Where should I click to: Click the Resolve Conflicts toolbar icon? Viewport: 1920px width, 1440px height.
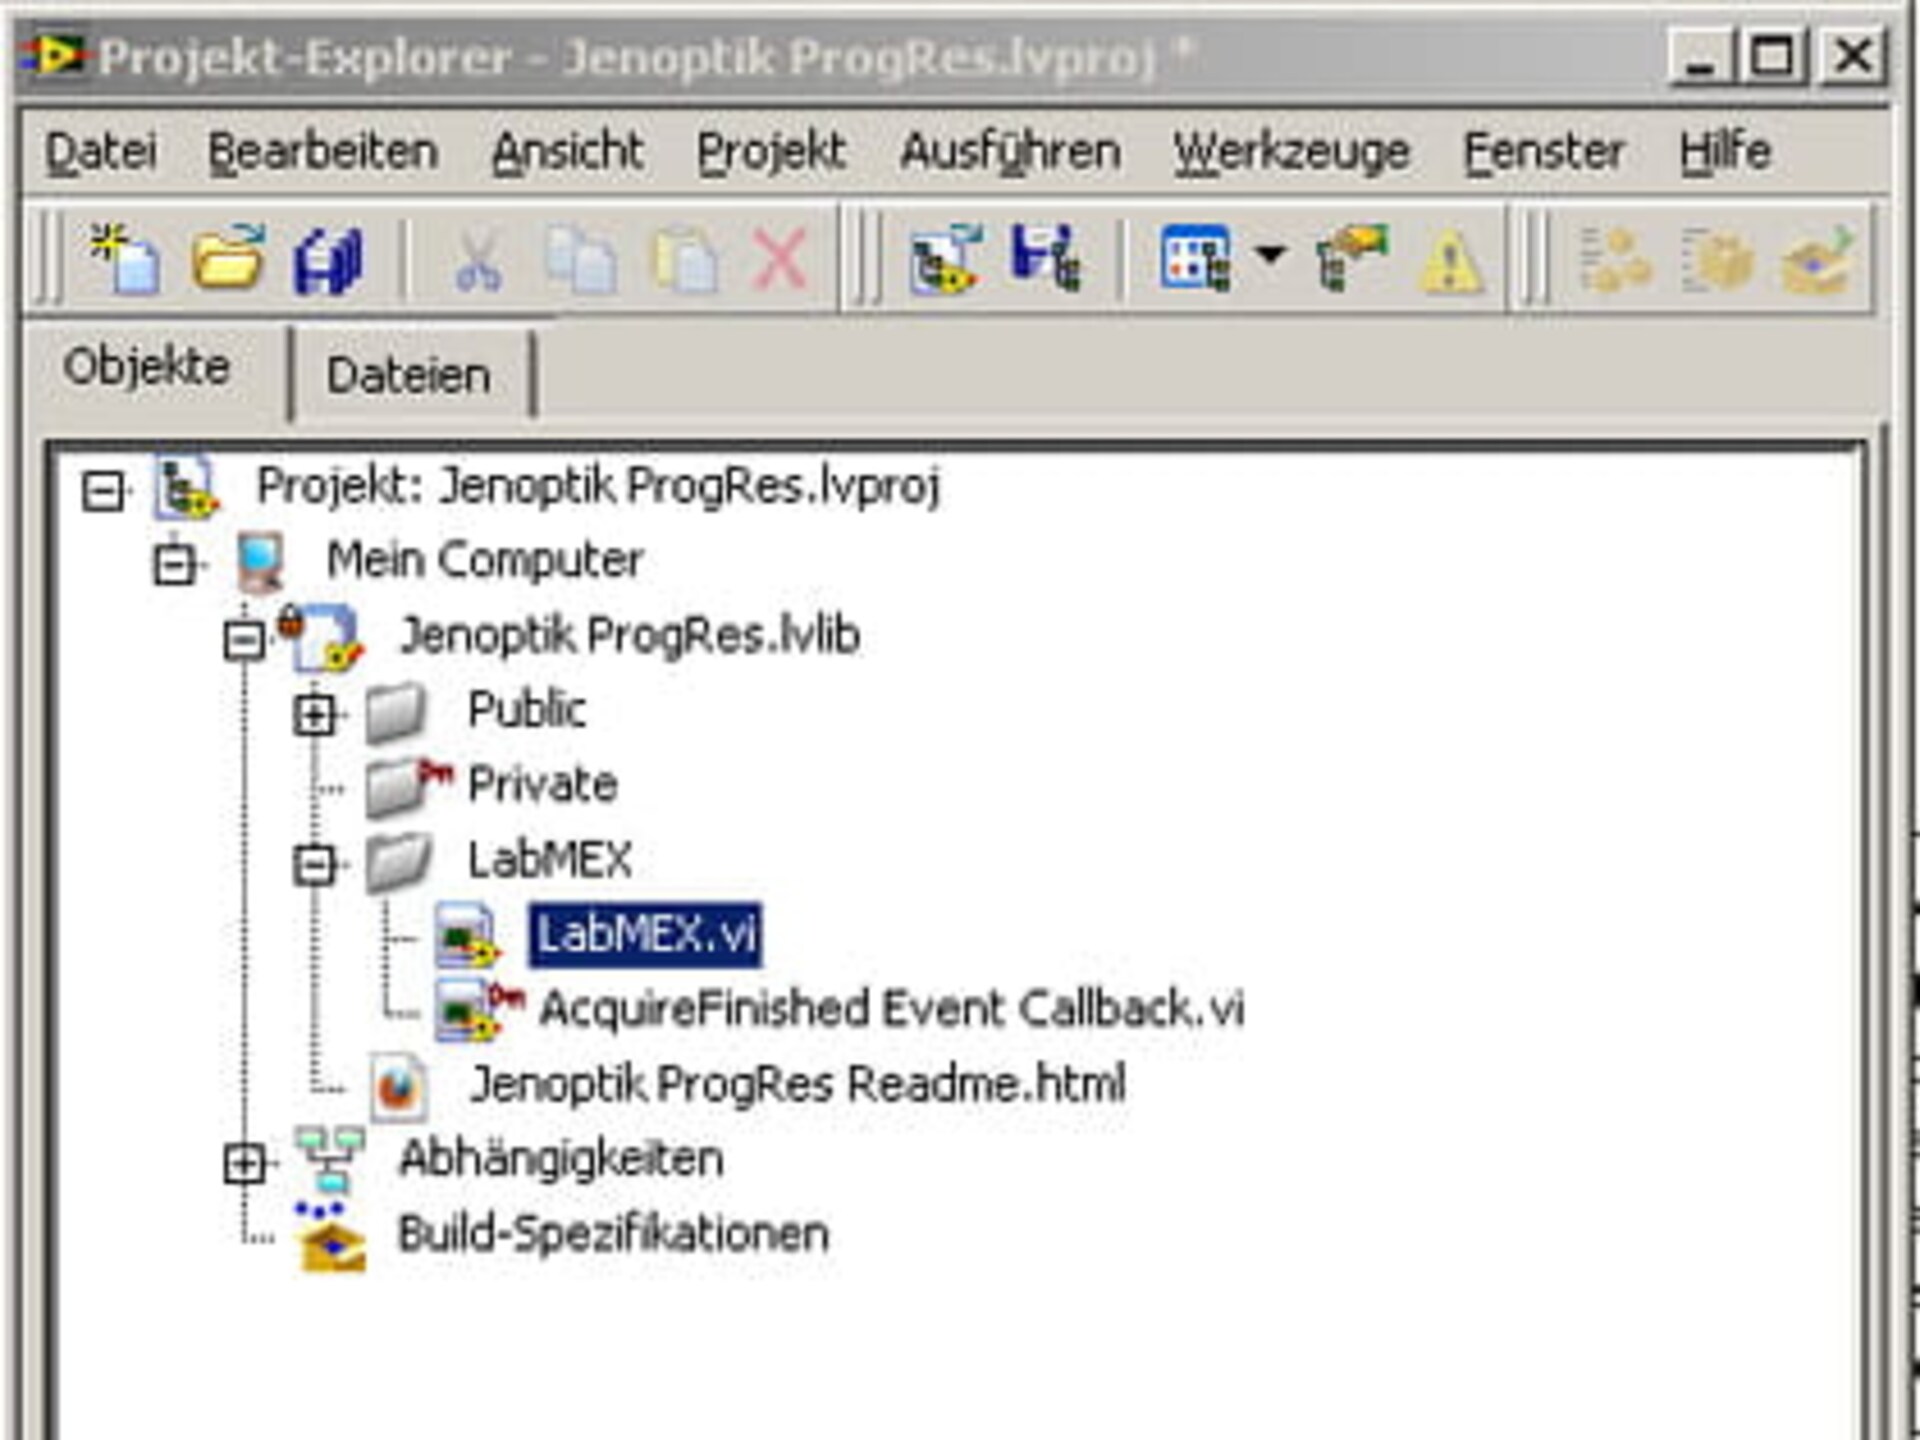1352,258
